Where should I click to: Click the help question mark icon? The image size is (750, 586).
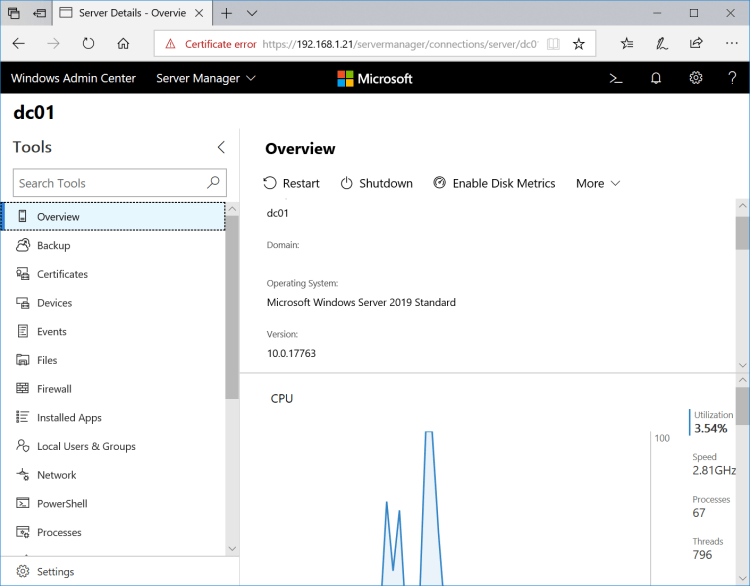pyautogui.click(x=732, y=78)
